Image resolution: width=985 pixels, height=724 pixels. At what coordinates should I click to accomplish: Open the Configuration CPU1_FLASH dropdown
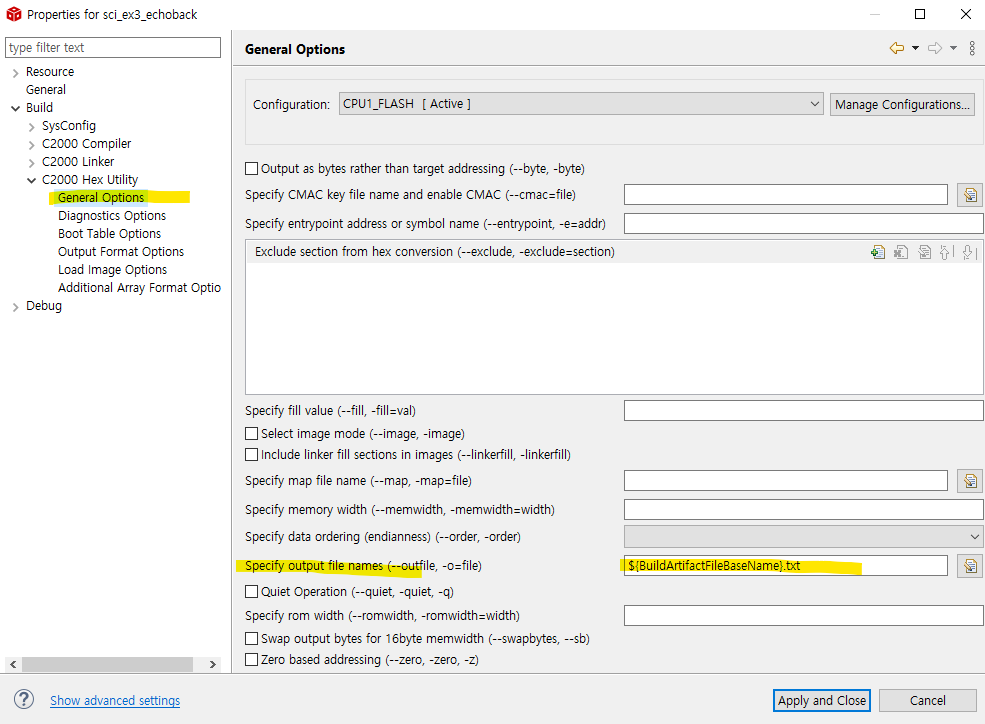pos(581,104)
